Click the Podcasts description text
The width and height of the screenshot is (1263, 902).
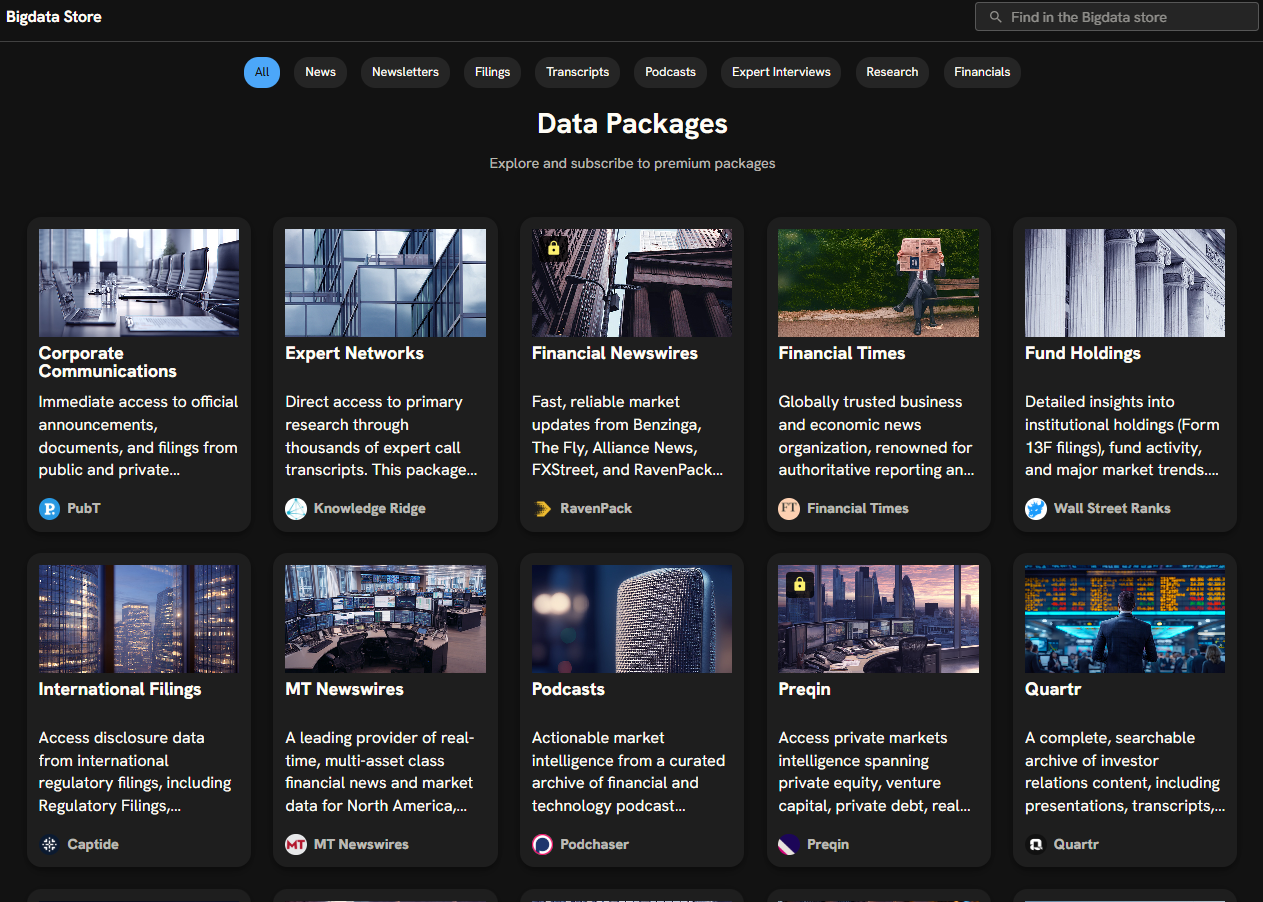[x=628, y=772]
